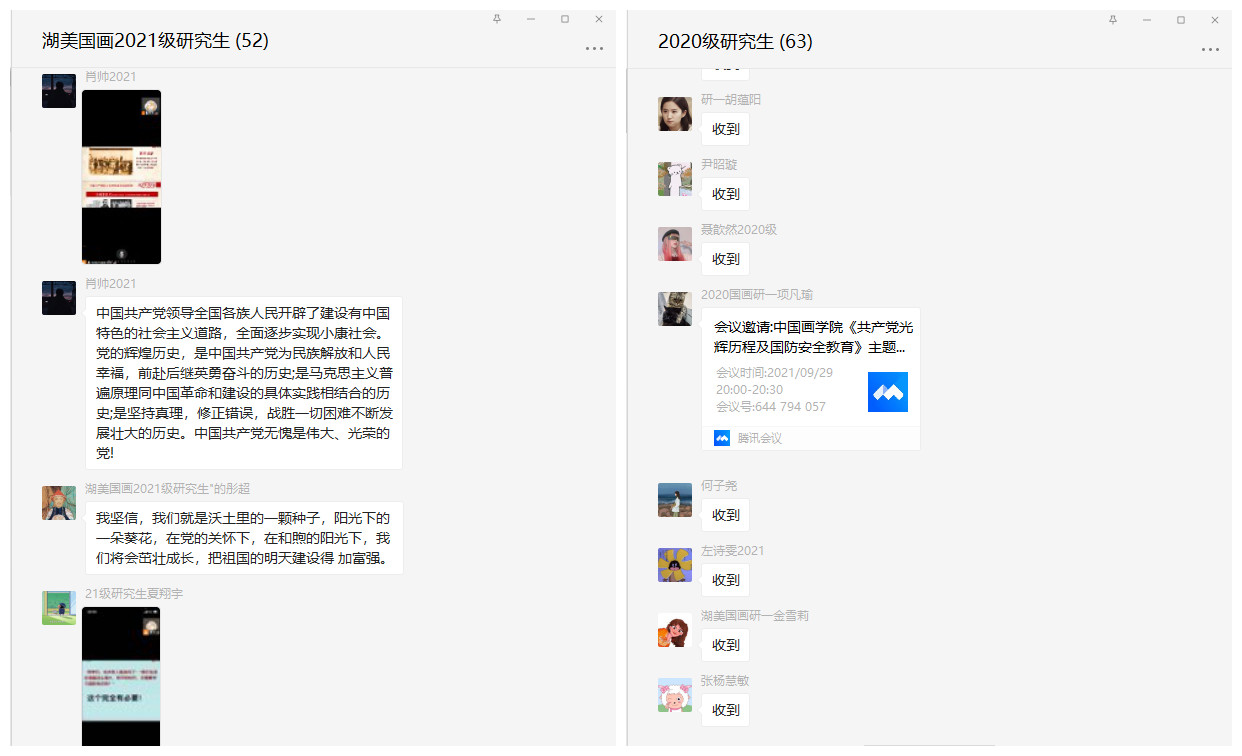Click 彭超's message starting with 我坚信

click(244, 538)
